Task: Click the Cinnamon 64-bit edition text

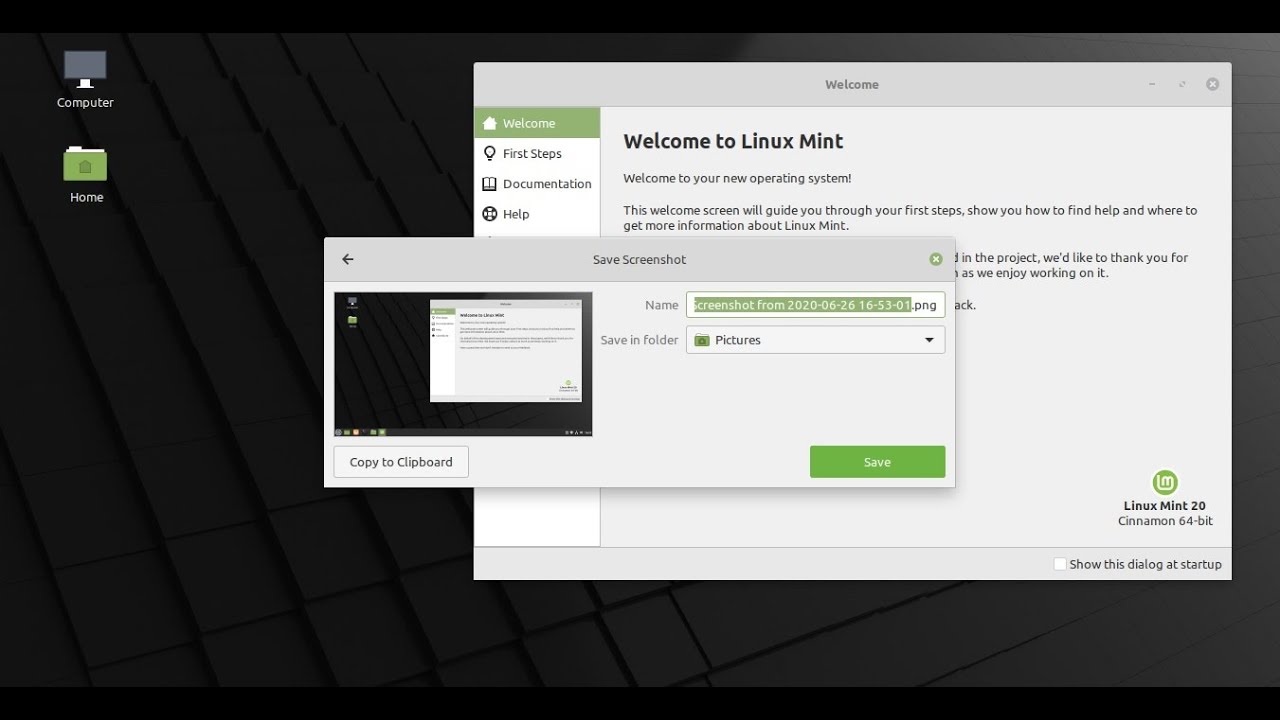Action: coord(1165,521)
